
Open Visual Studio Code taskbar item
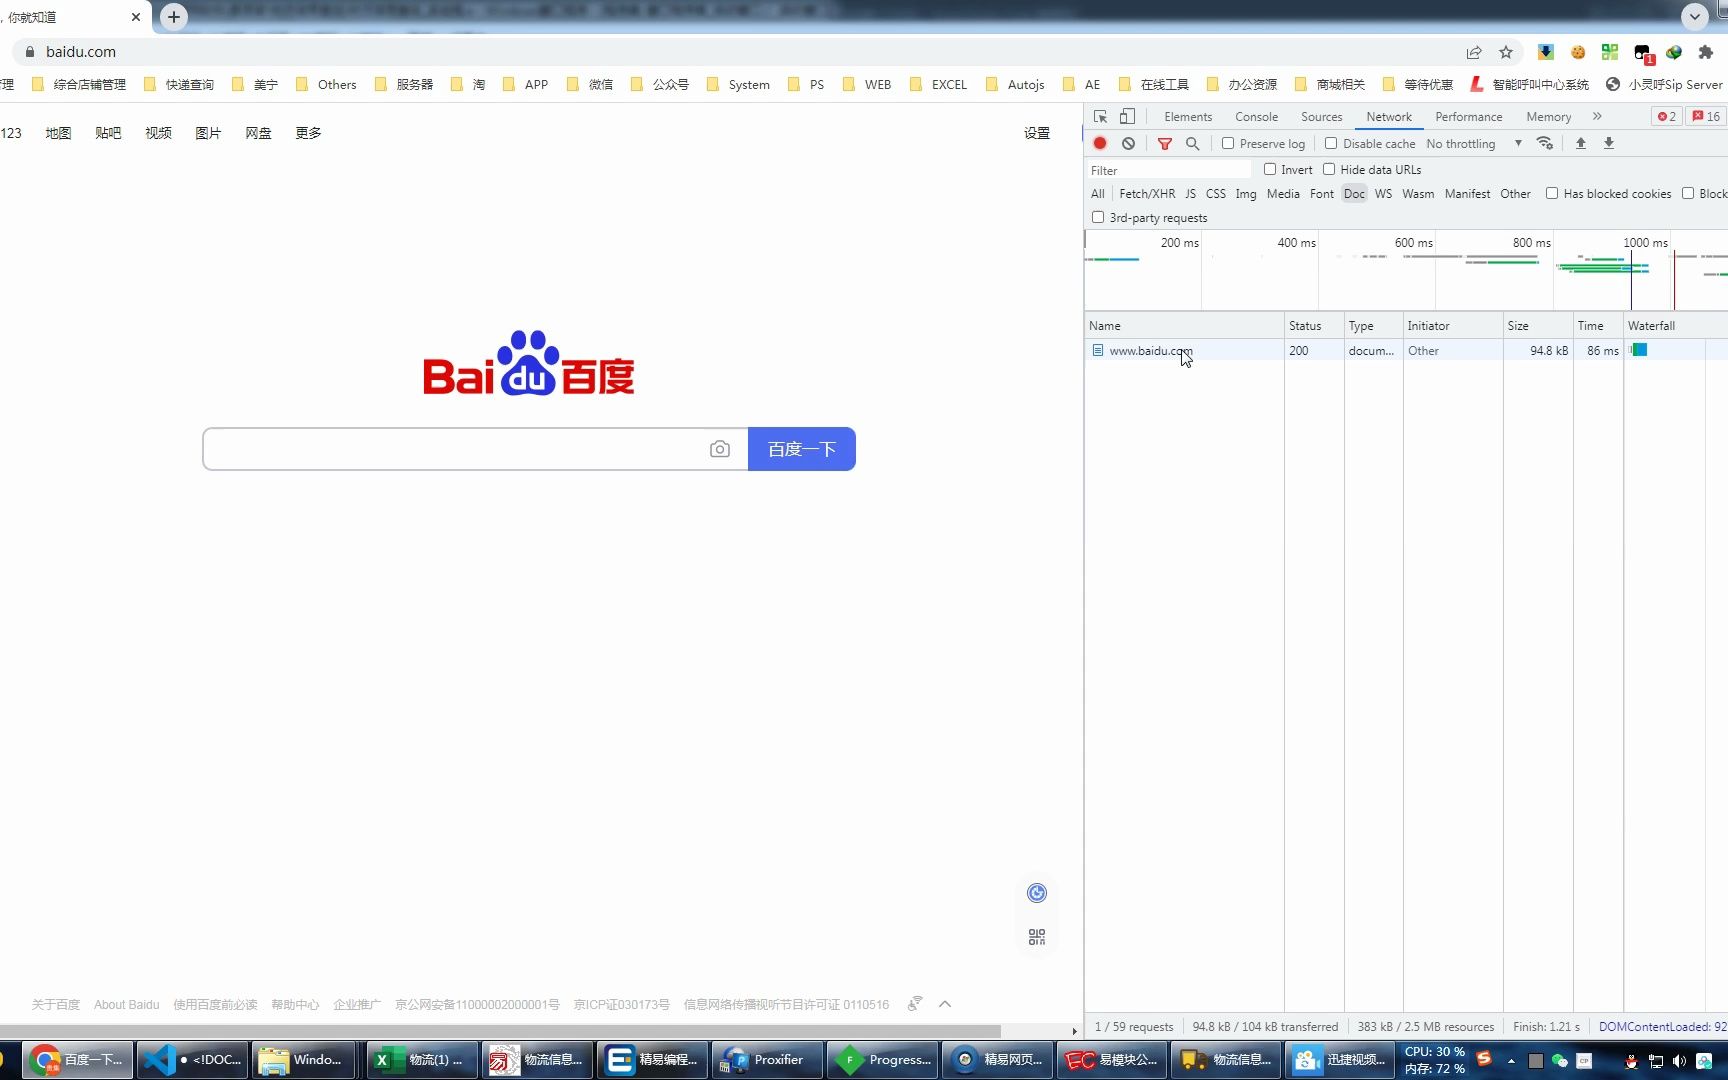[193, 1060]
